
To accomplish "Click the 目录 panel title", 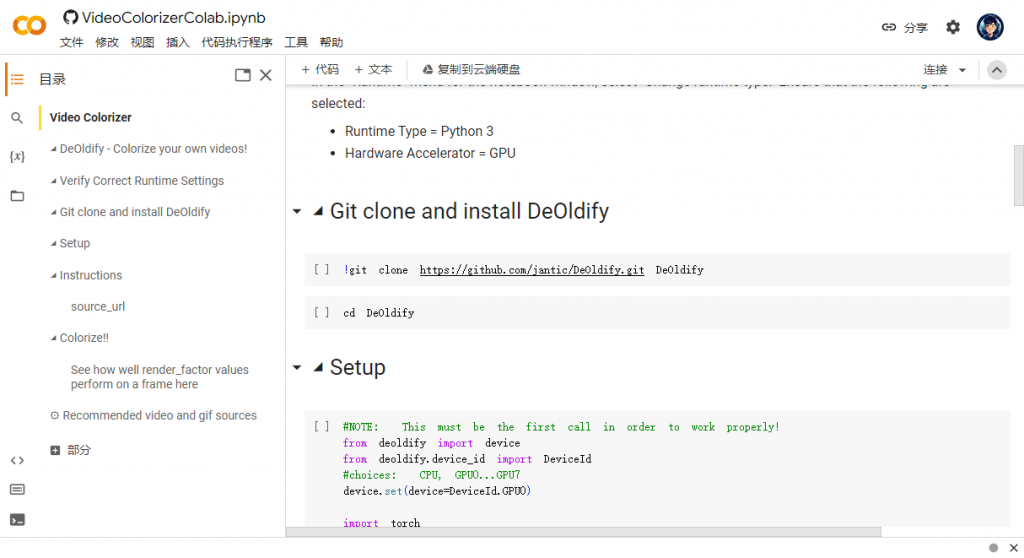I will (52, 79).
